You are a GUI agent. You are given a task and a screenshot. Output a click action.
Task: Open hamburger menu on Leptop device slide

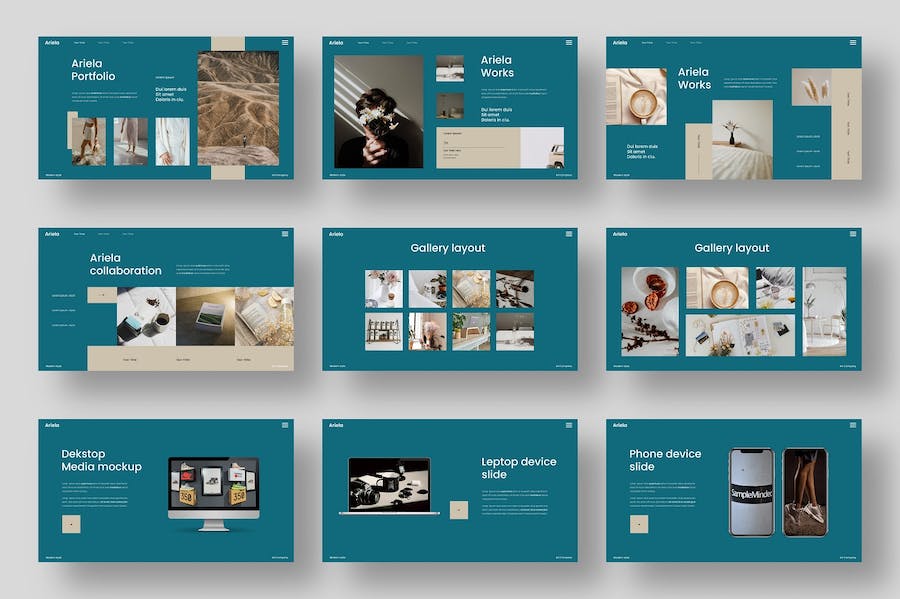click(x=569, y=425)
